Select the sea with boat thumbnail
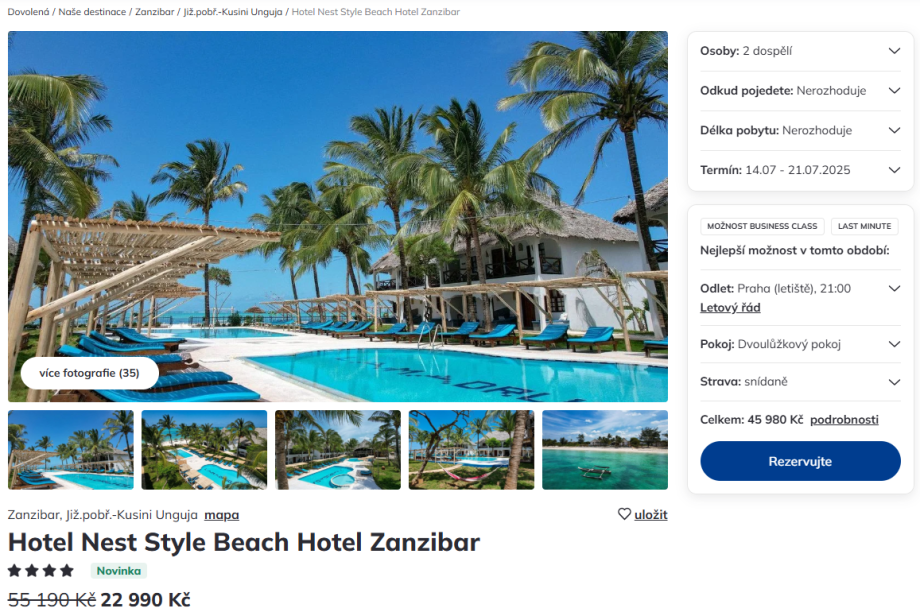 pos(605,450)
